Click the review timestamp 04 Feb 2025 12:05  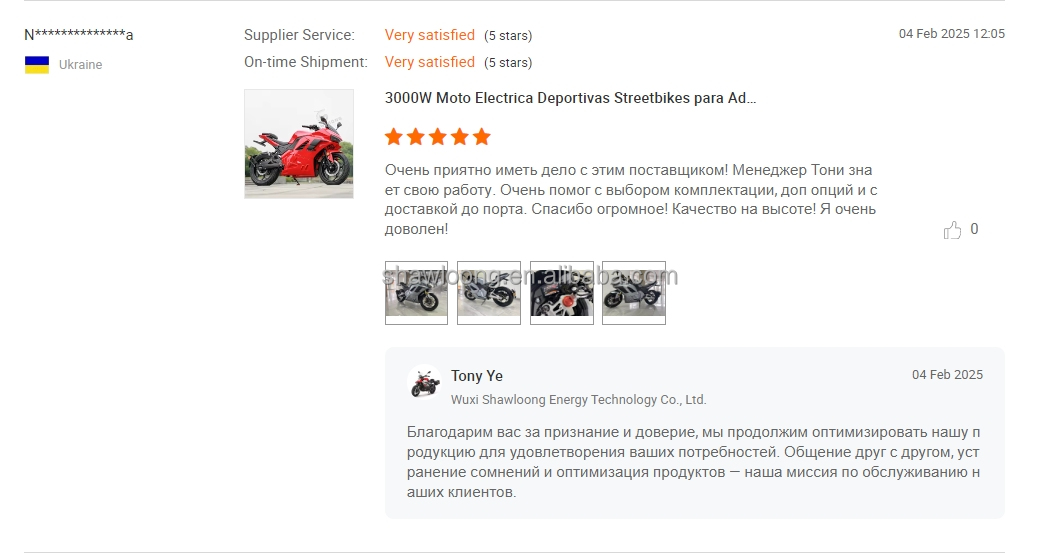(x=951, y=34)
